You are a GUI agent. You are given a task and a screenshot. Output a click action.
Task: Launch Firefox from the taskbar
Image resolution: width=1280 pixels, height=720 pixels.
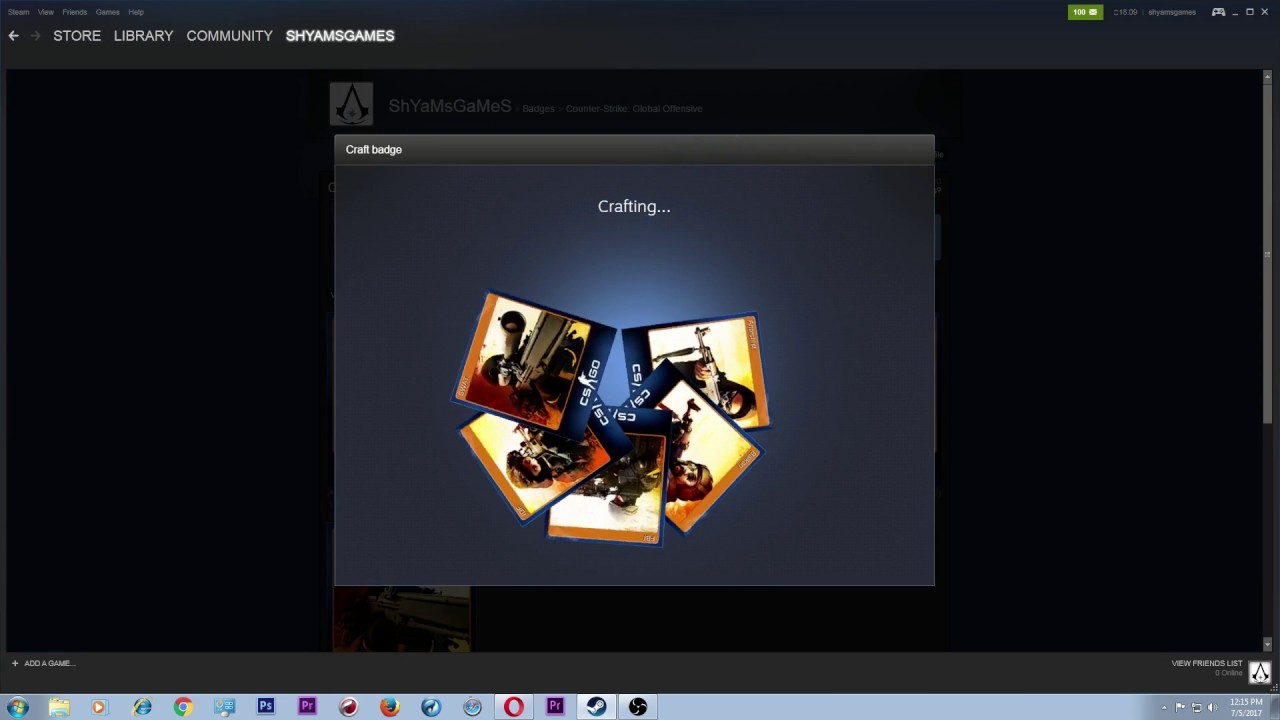tap(390, 707)
